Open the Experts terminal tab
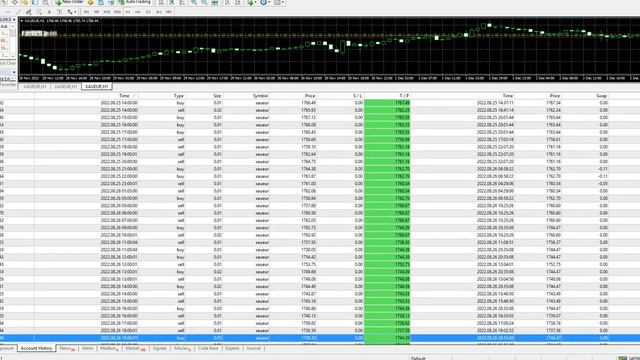640x360 pixels. (232, 348)
